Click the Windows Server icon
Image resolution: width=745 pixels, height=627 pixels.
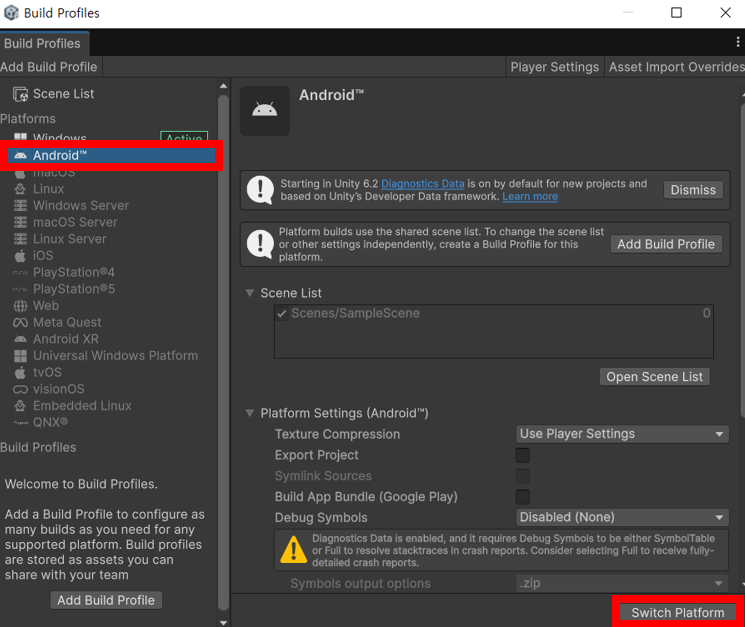coord(20,206)
